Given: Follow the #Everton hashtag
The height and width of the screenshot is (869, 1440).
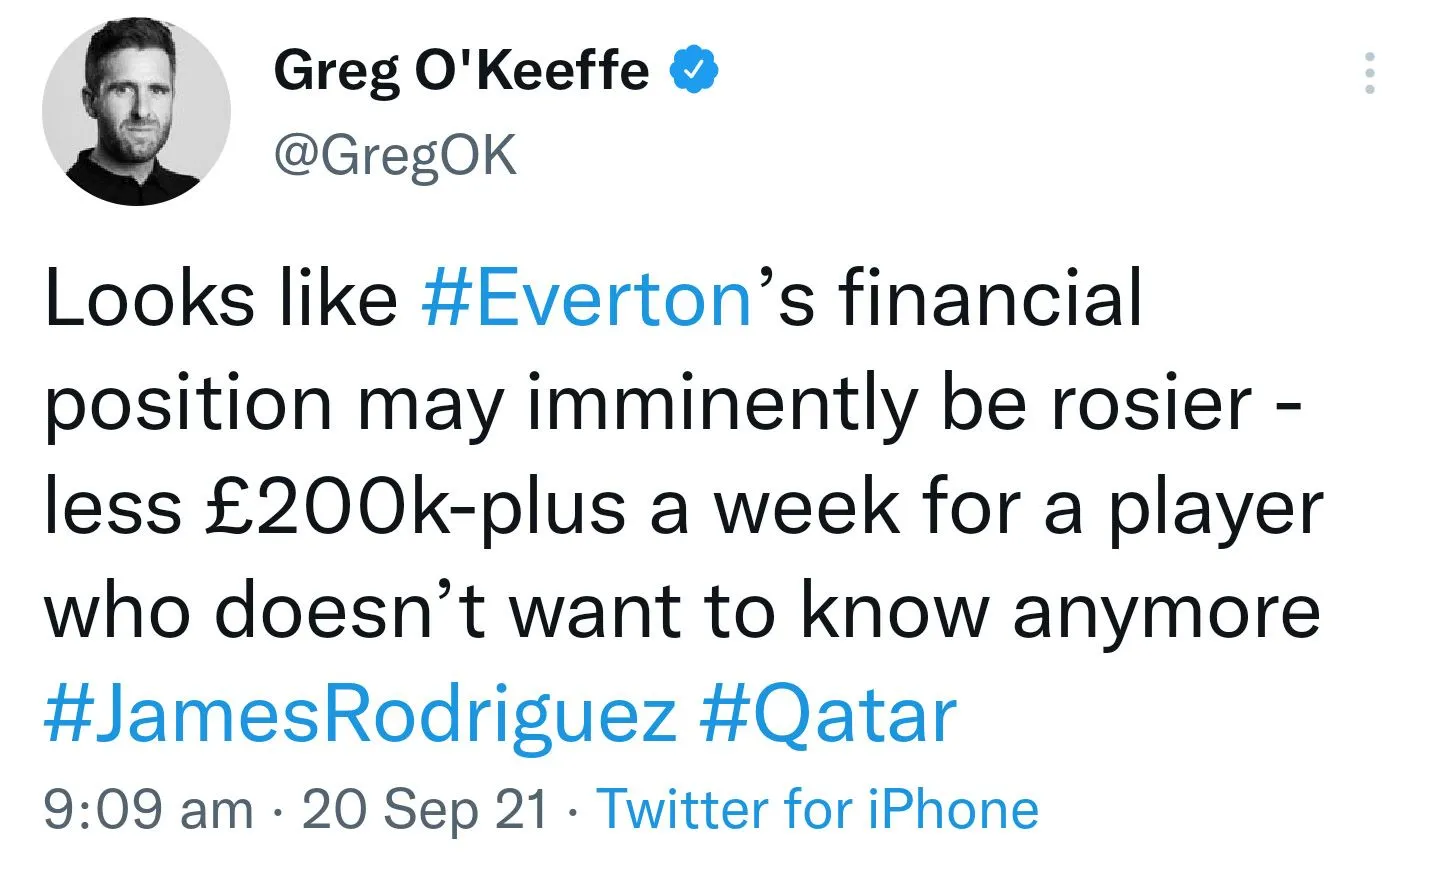Looking at the screenshot, I should coord(587,299).
